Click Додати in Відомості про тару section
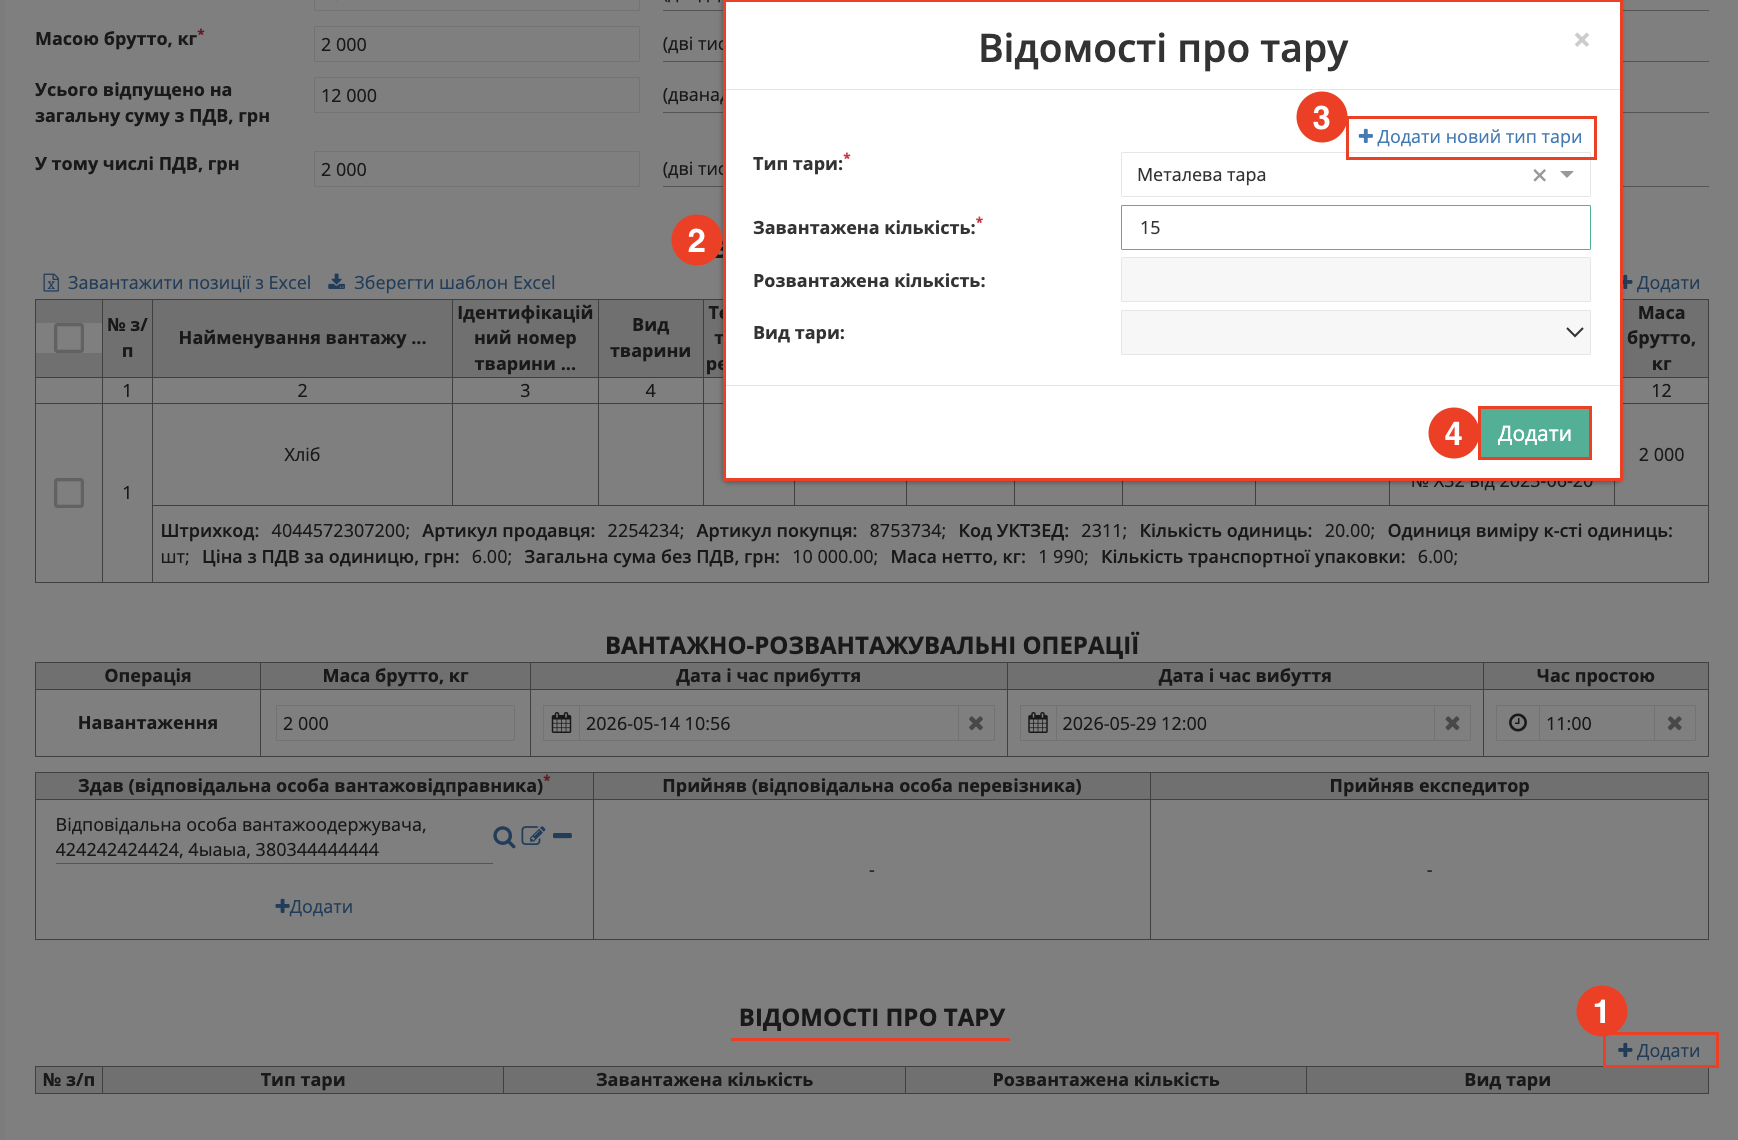This screenshot has height=1140, width=1738. pos(1659,1051)
